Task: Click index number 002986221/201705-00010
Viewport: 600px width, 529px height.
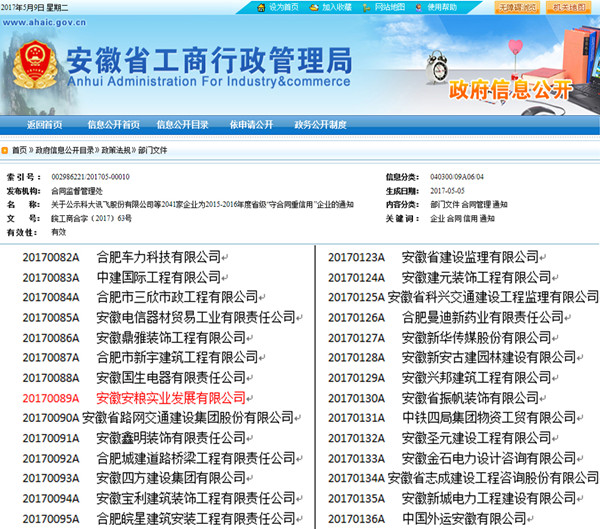Action: click(91, 177)
